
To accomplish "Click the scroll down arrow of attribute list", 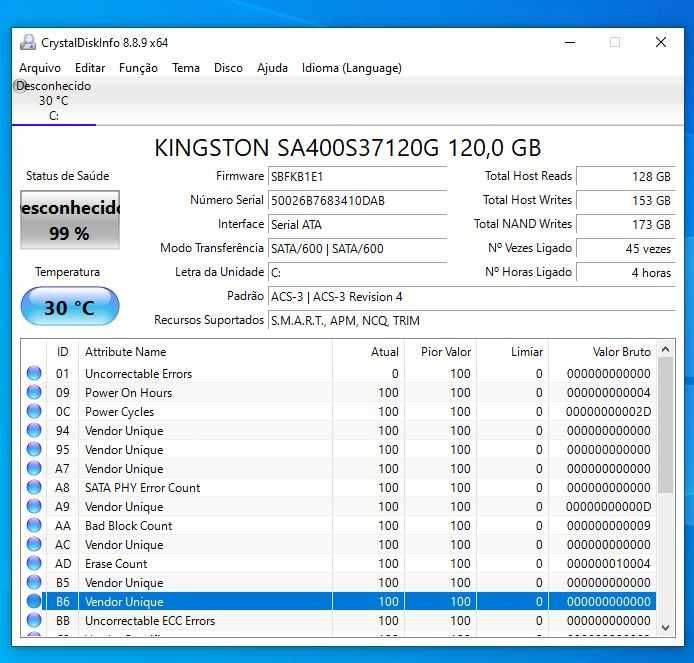I will 665,628.
